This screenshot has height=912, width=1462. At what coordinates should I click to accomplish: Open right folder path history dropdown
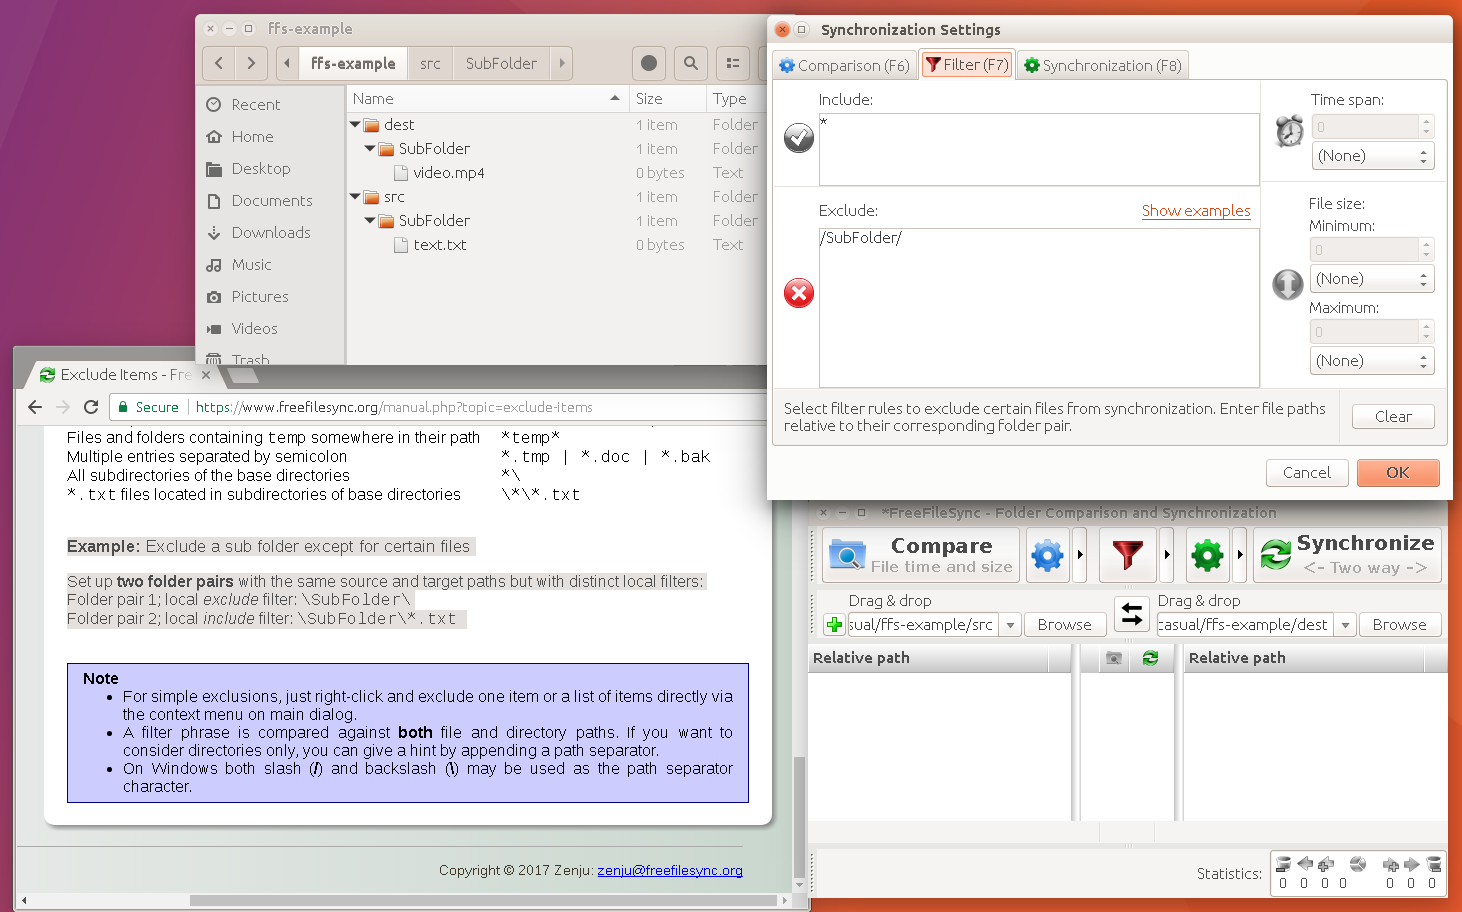pos(1346,625)
